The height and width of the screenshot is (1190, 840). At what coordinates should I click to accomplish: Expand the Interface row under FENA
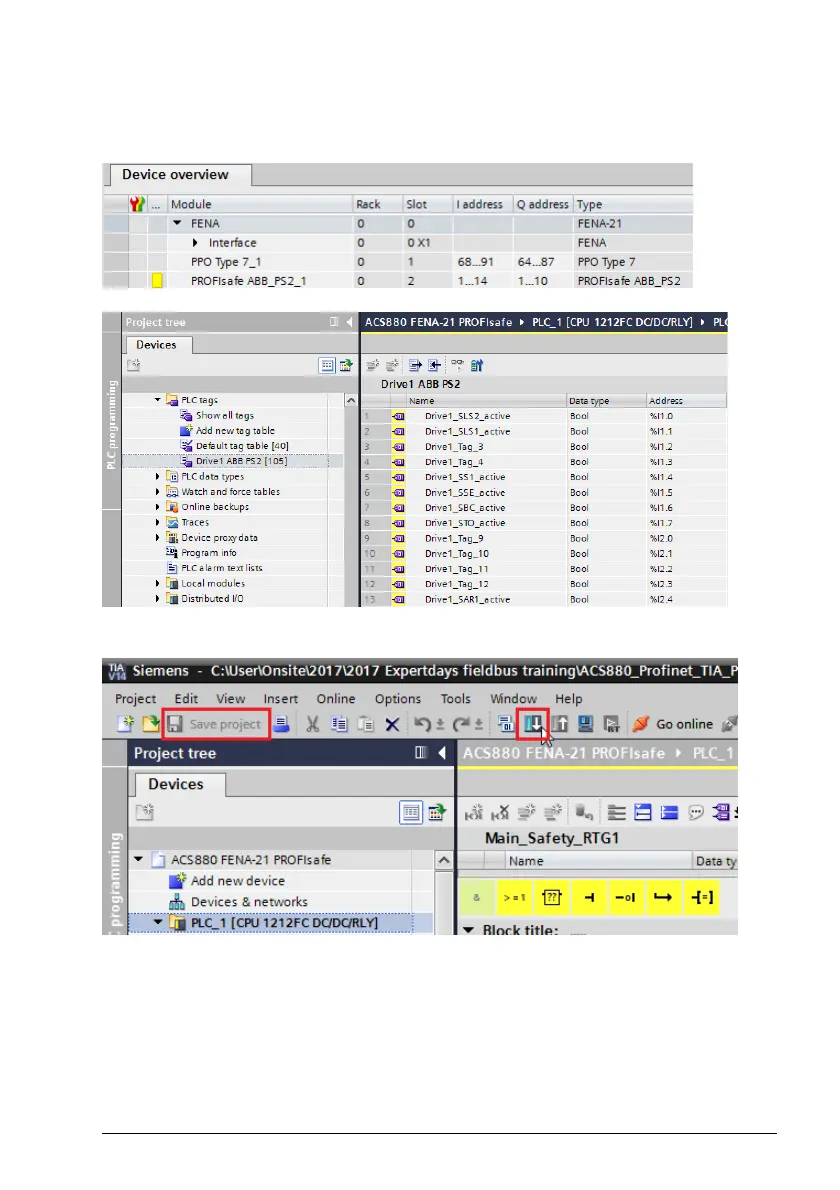pos(195,243)
